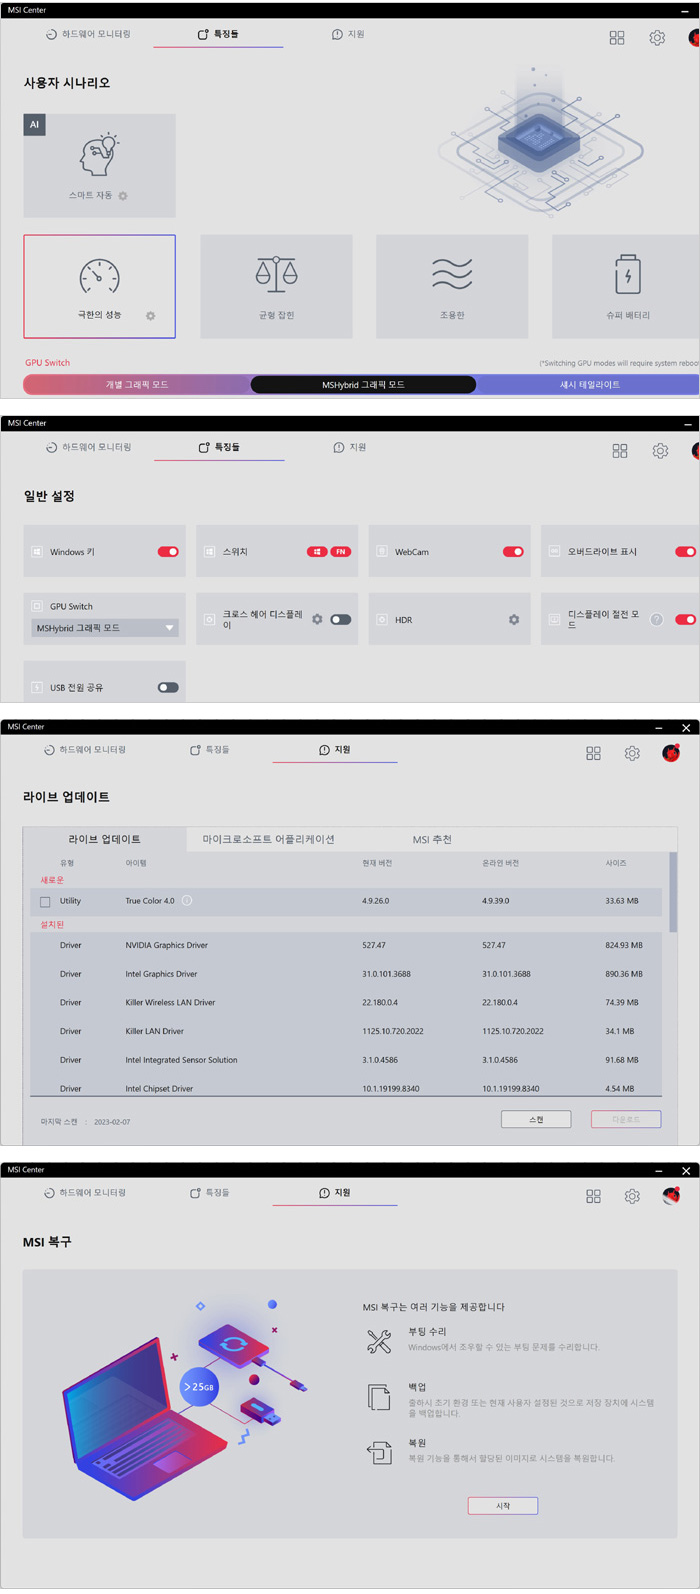Select the rightmost purple GPU Switch segment
700x1594 pixels.
click(588, 385)
